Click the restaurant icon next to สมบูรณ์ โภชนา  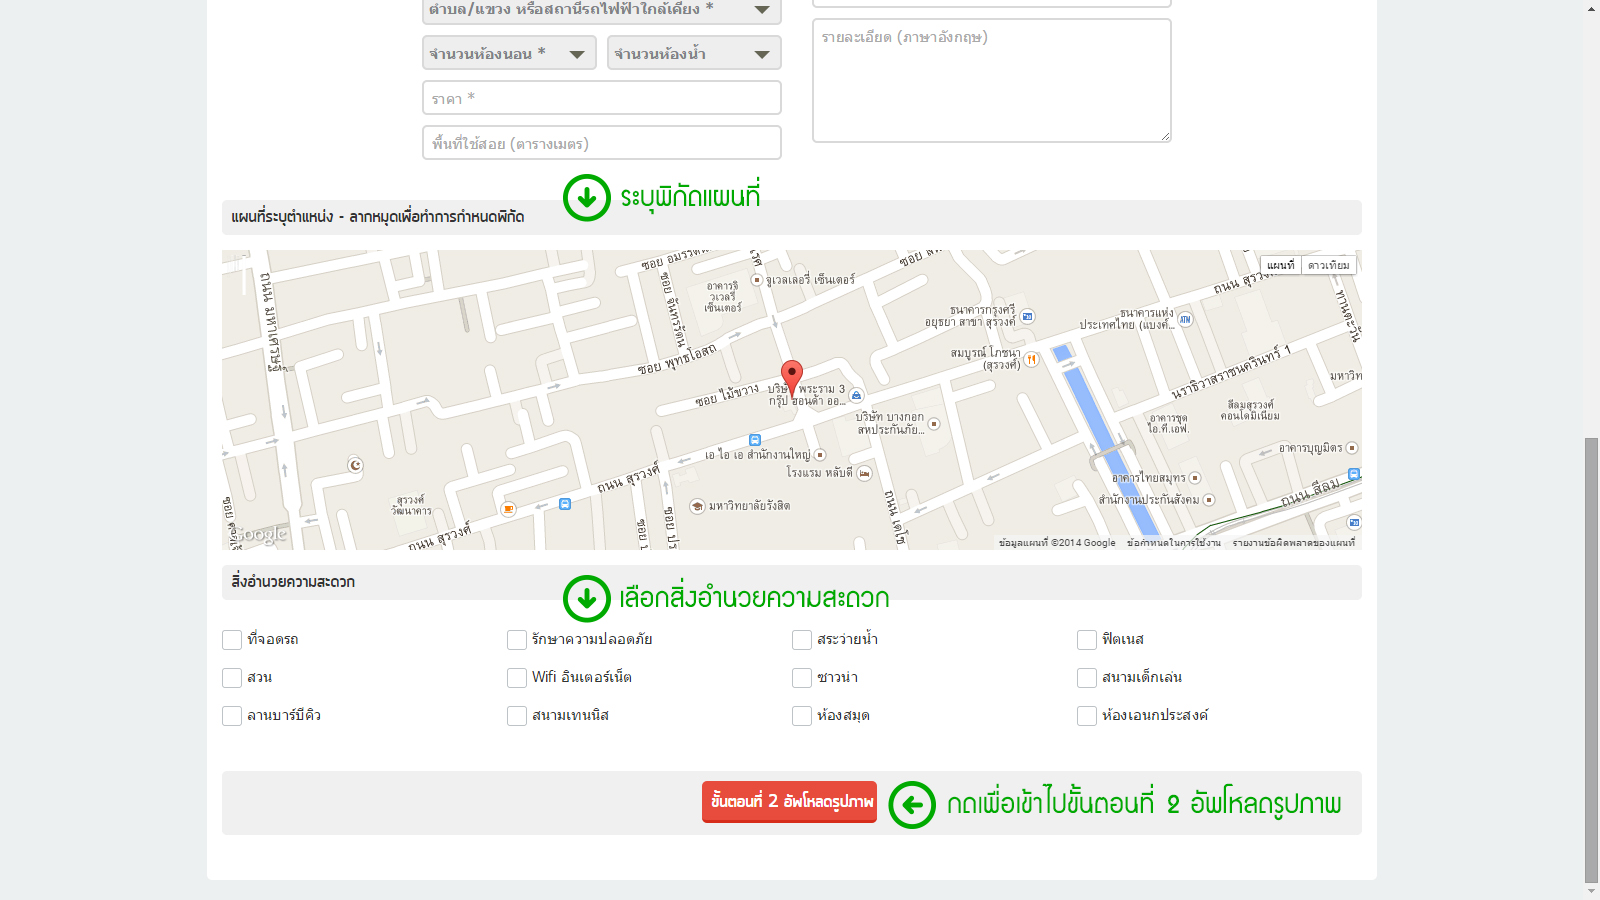1031,359
